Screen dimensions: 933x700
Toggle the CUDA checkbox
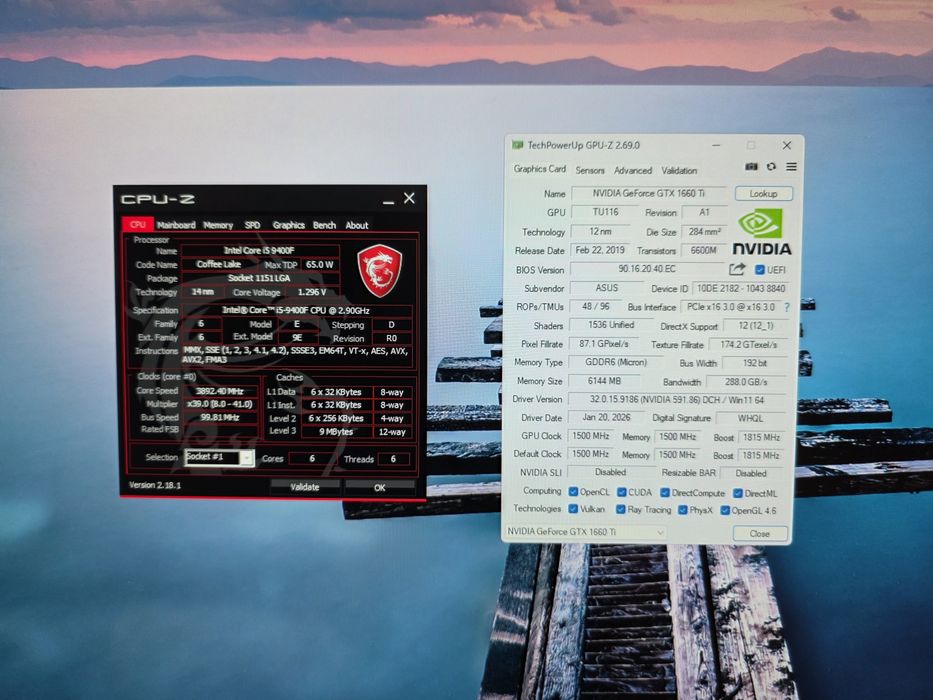pyautogui.click(x=621, y=492)
